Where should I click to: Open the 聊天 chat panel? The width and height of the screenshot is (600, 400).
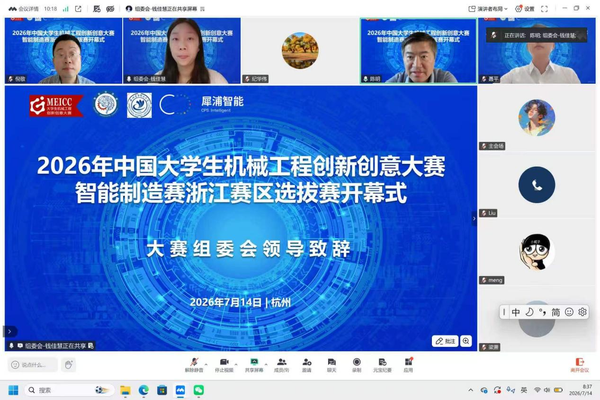point(332,365)
